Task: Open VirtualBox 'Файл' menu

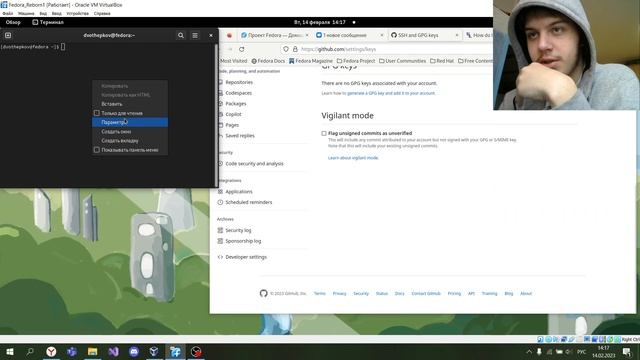Action: [x=7, y=13]
